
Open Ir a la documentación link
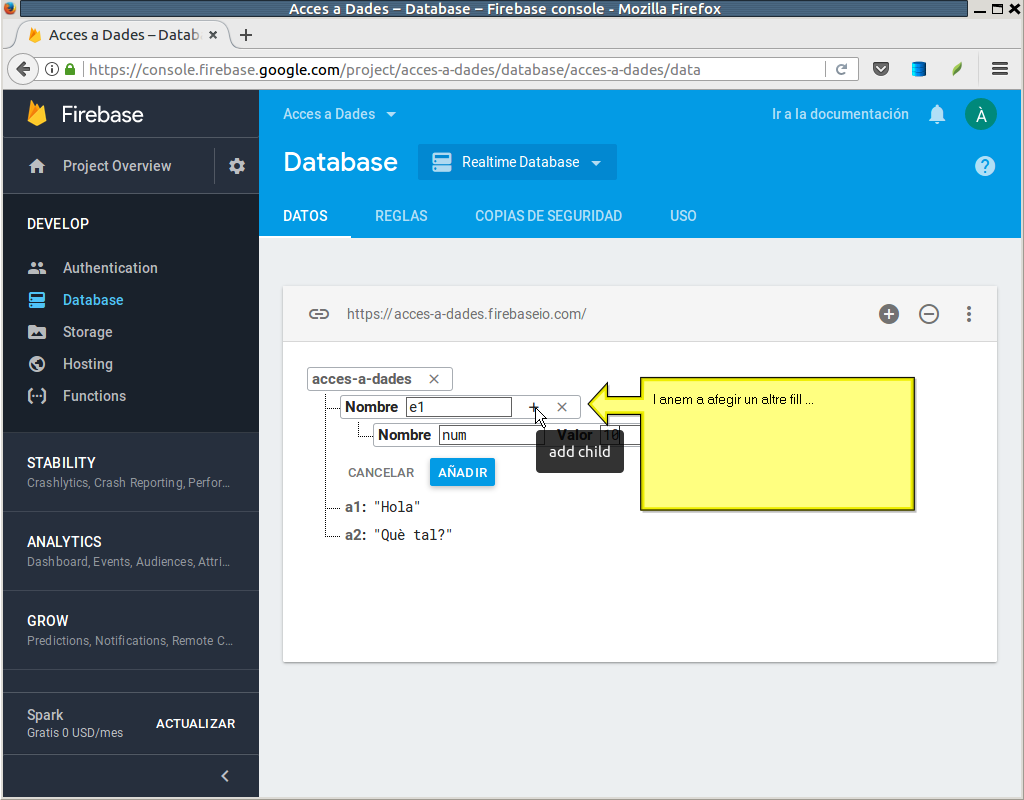840,114
